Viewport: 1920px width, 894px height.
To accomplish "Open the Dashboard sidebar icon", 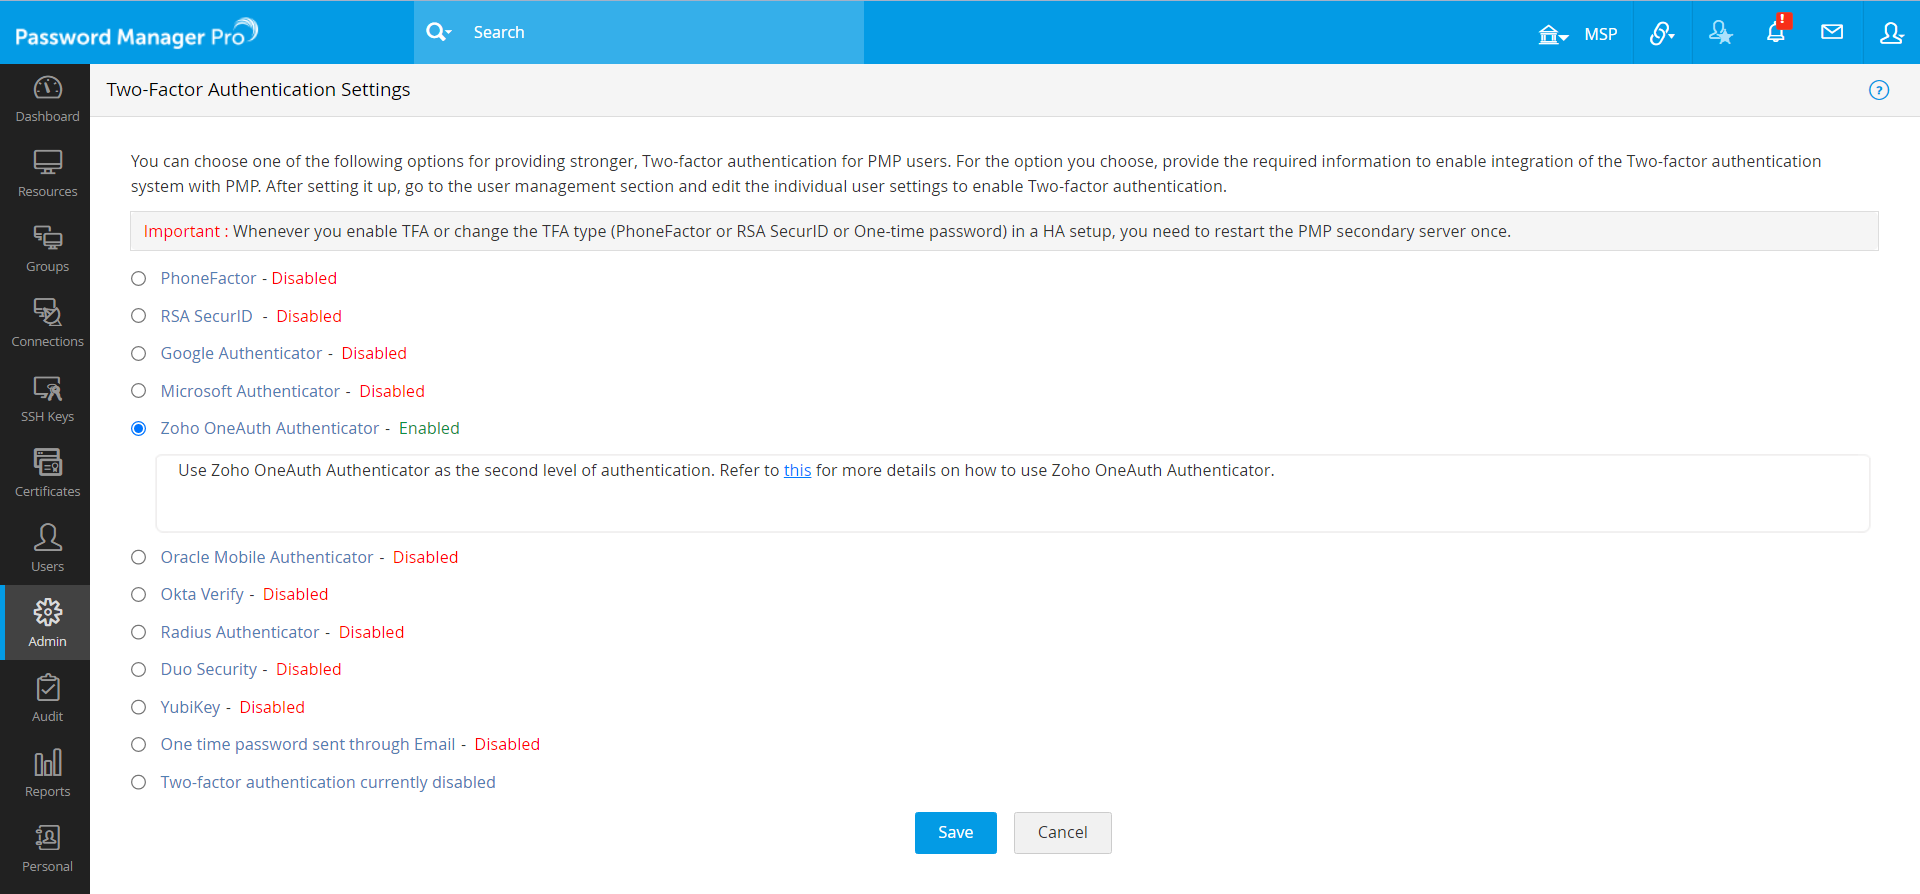I will (x=47, y=98).
